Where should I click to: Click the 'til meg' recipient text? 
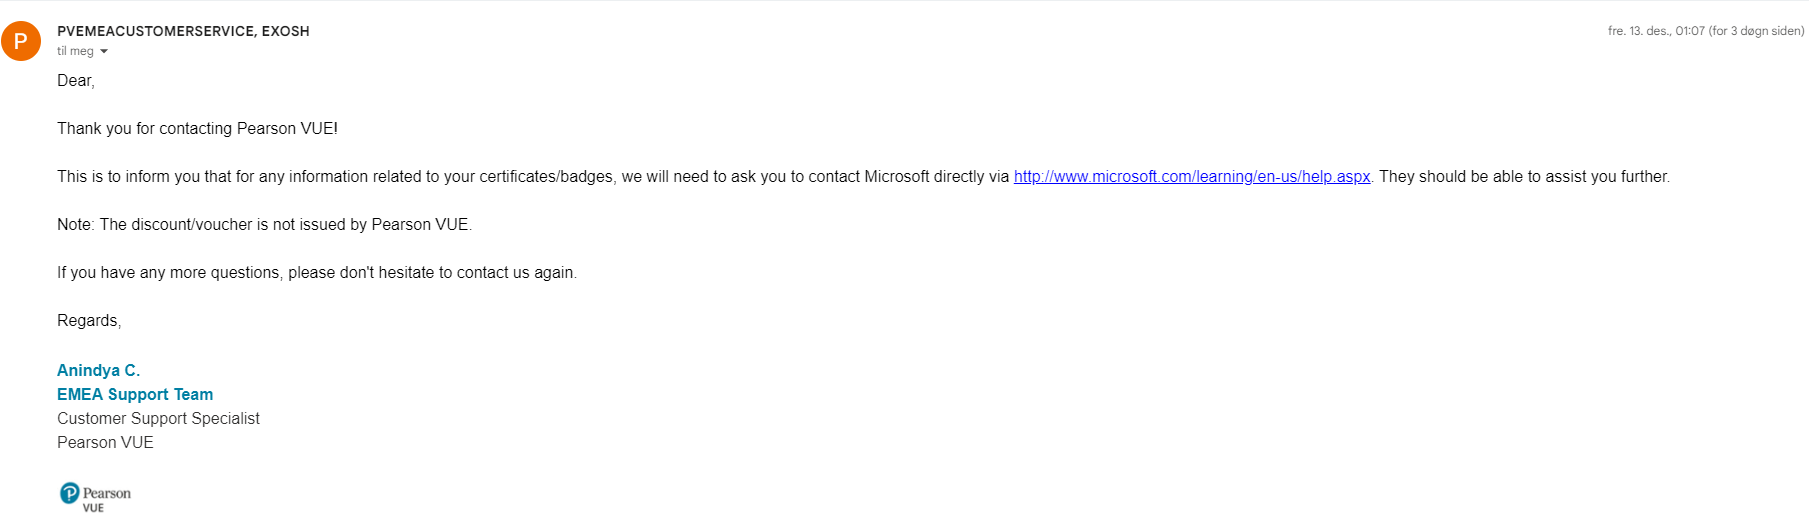tap(75, 51)
